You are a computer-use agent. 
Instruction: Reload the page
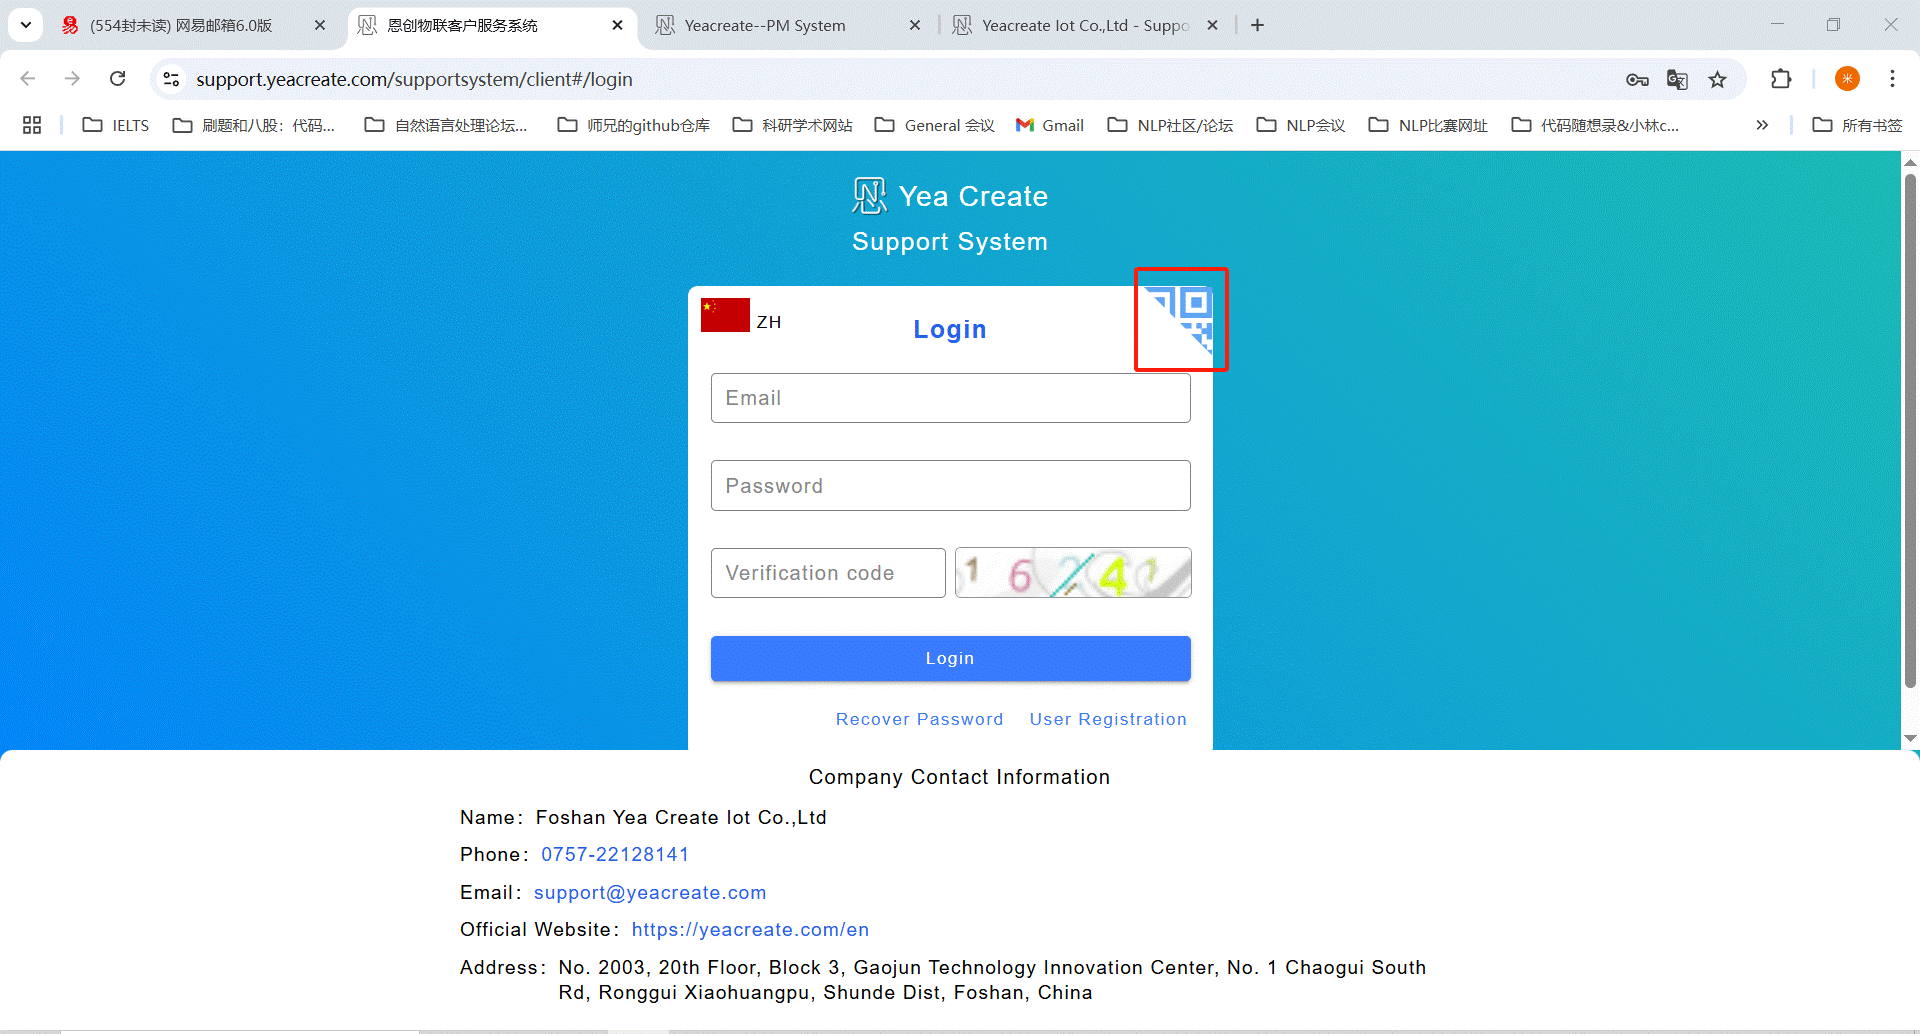point(118,79)
